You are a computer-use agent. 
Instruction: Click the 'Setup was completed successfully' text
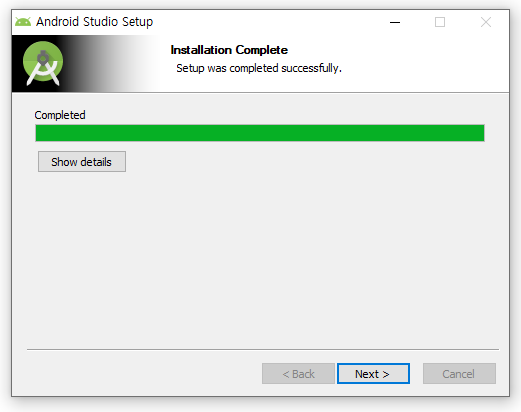click(x=259, y=68)
